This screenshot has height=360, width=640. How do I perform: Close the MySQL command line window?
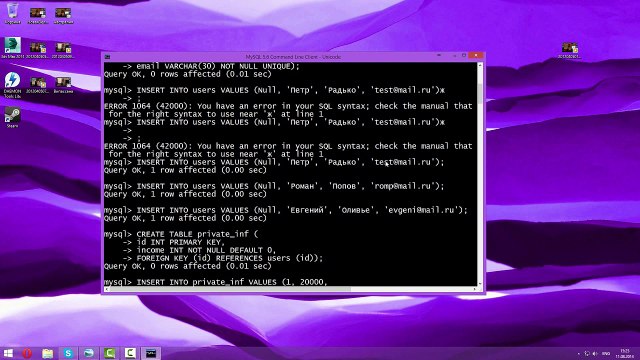pyautogui.click(x=476, y=55)
